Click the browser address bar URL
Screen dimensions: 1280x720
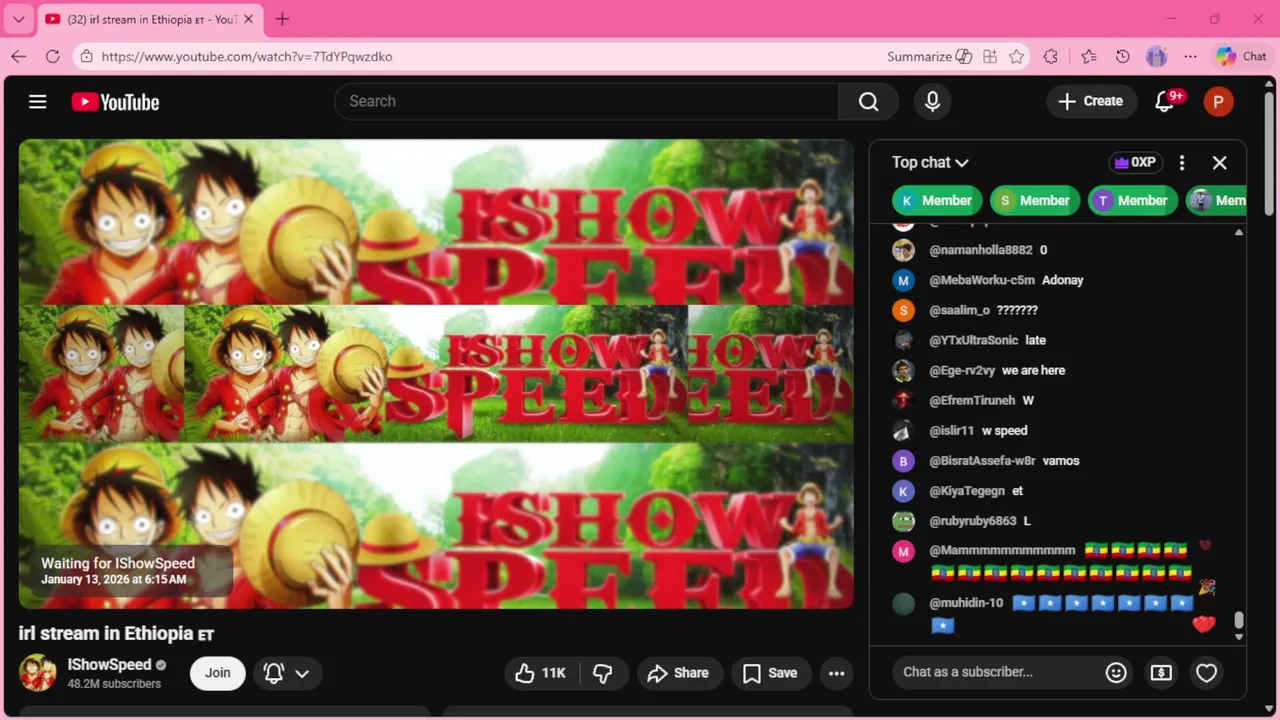click(247, 57)
